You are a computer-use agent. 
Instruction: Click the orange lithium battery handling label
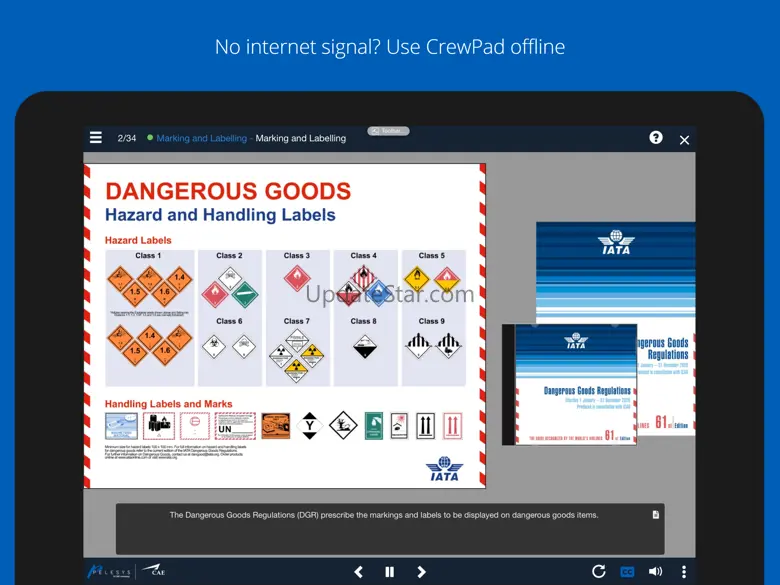[276, 426]
